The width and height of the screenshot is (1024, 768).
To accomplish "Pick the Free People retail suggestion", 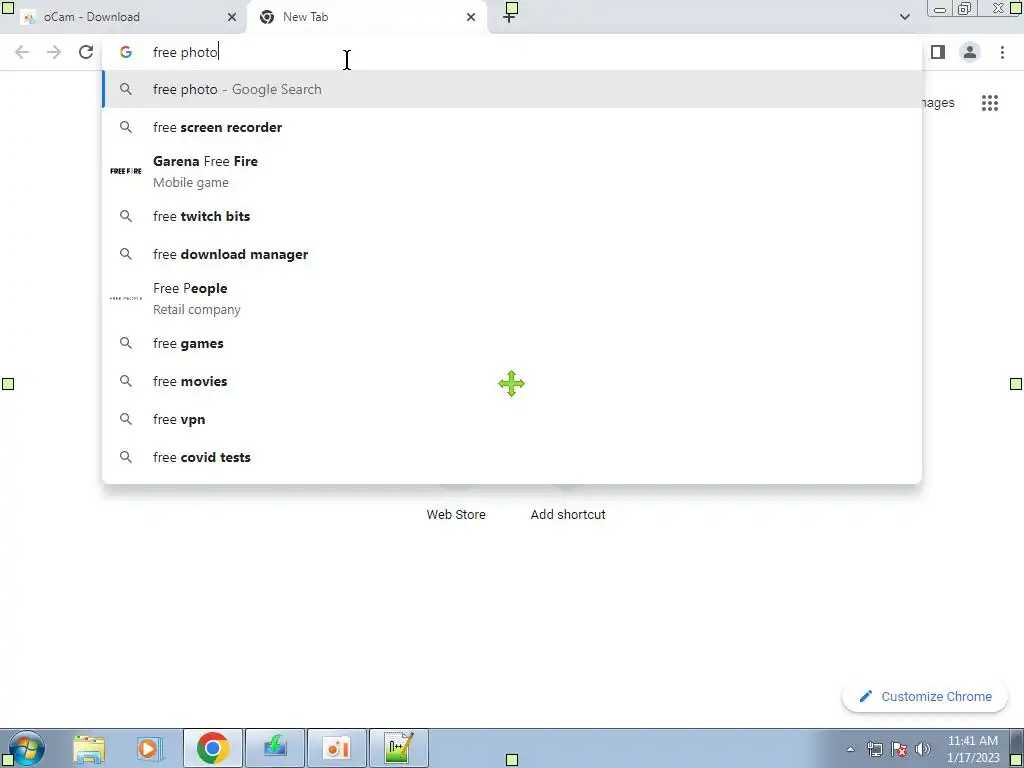I will (512, 298).
